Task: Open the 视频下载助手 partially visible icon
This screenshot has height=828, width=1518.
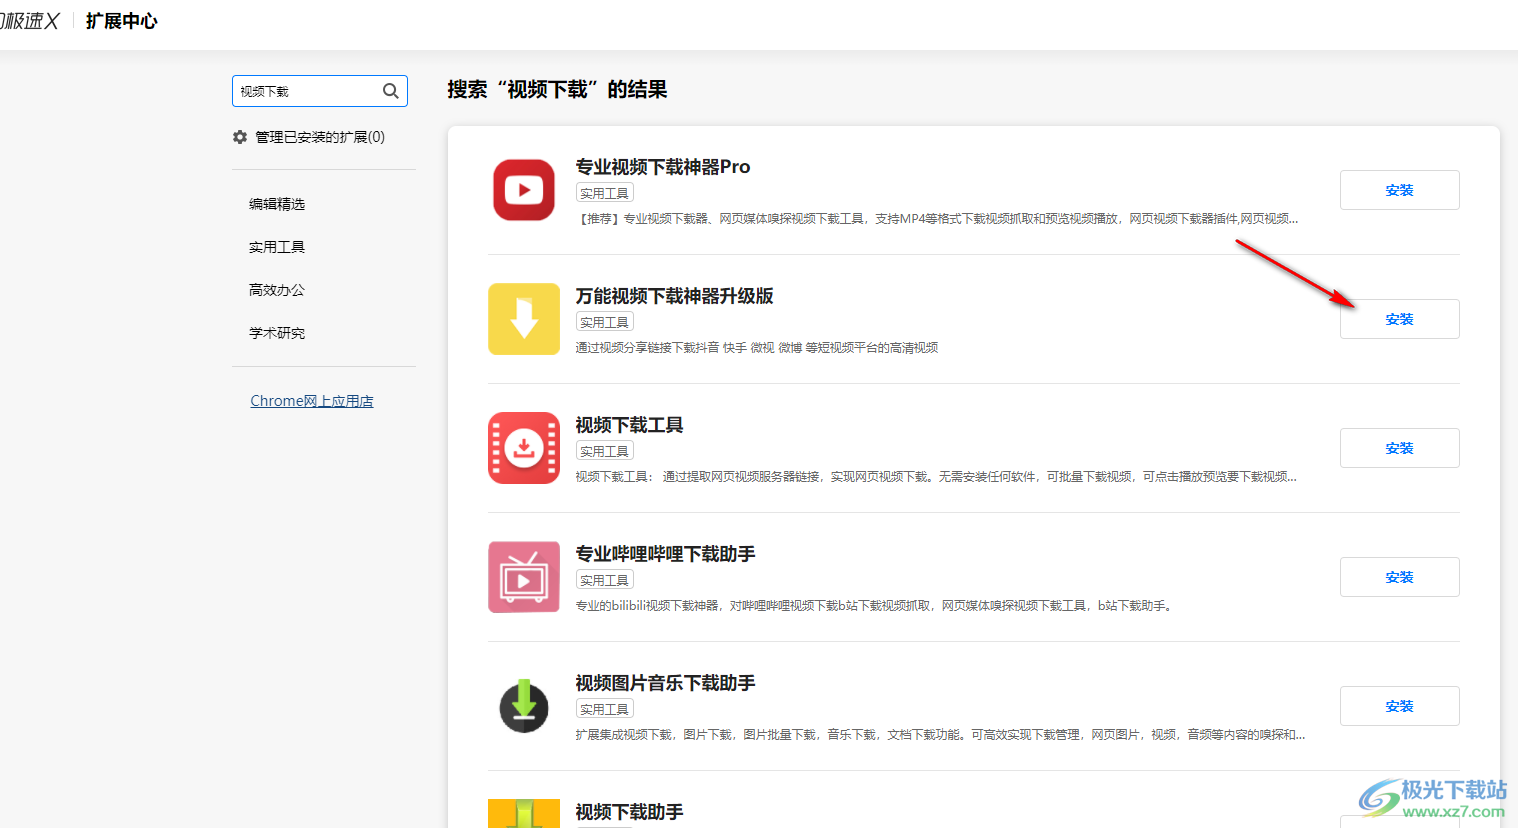Action: tap(524, 813)
